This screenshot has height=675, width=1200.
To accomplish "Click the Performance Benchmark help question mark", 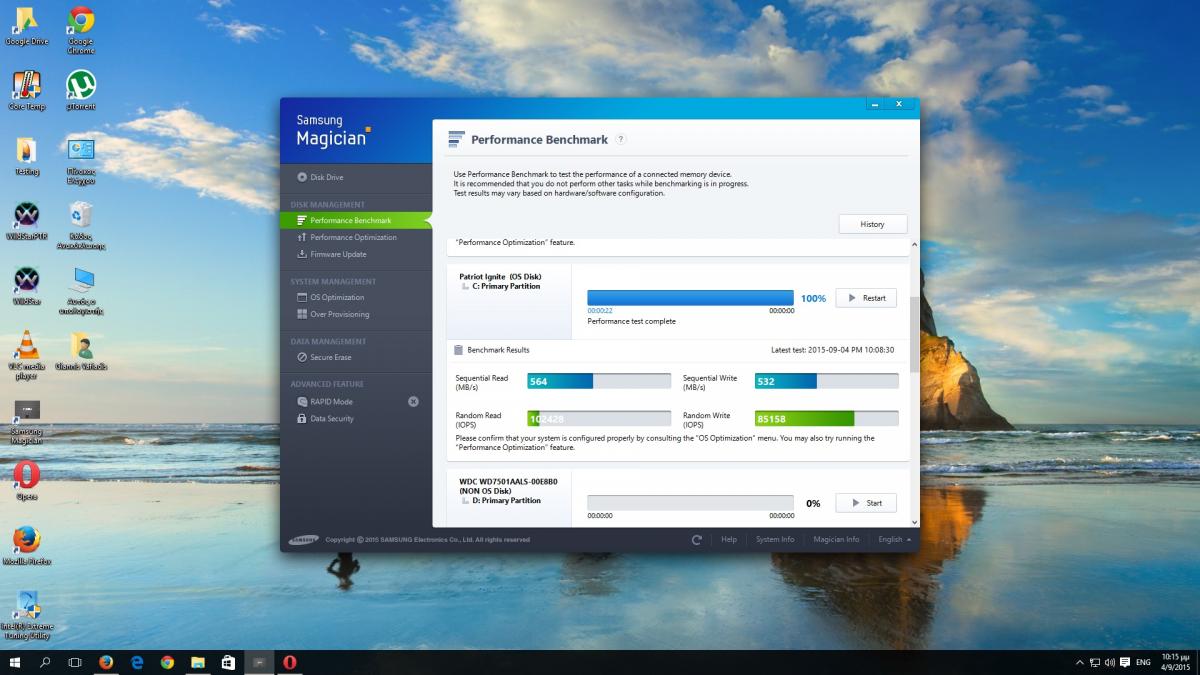I will [x=621, y=139].
